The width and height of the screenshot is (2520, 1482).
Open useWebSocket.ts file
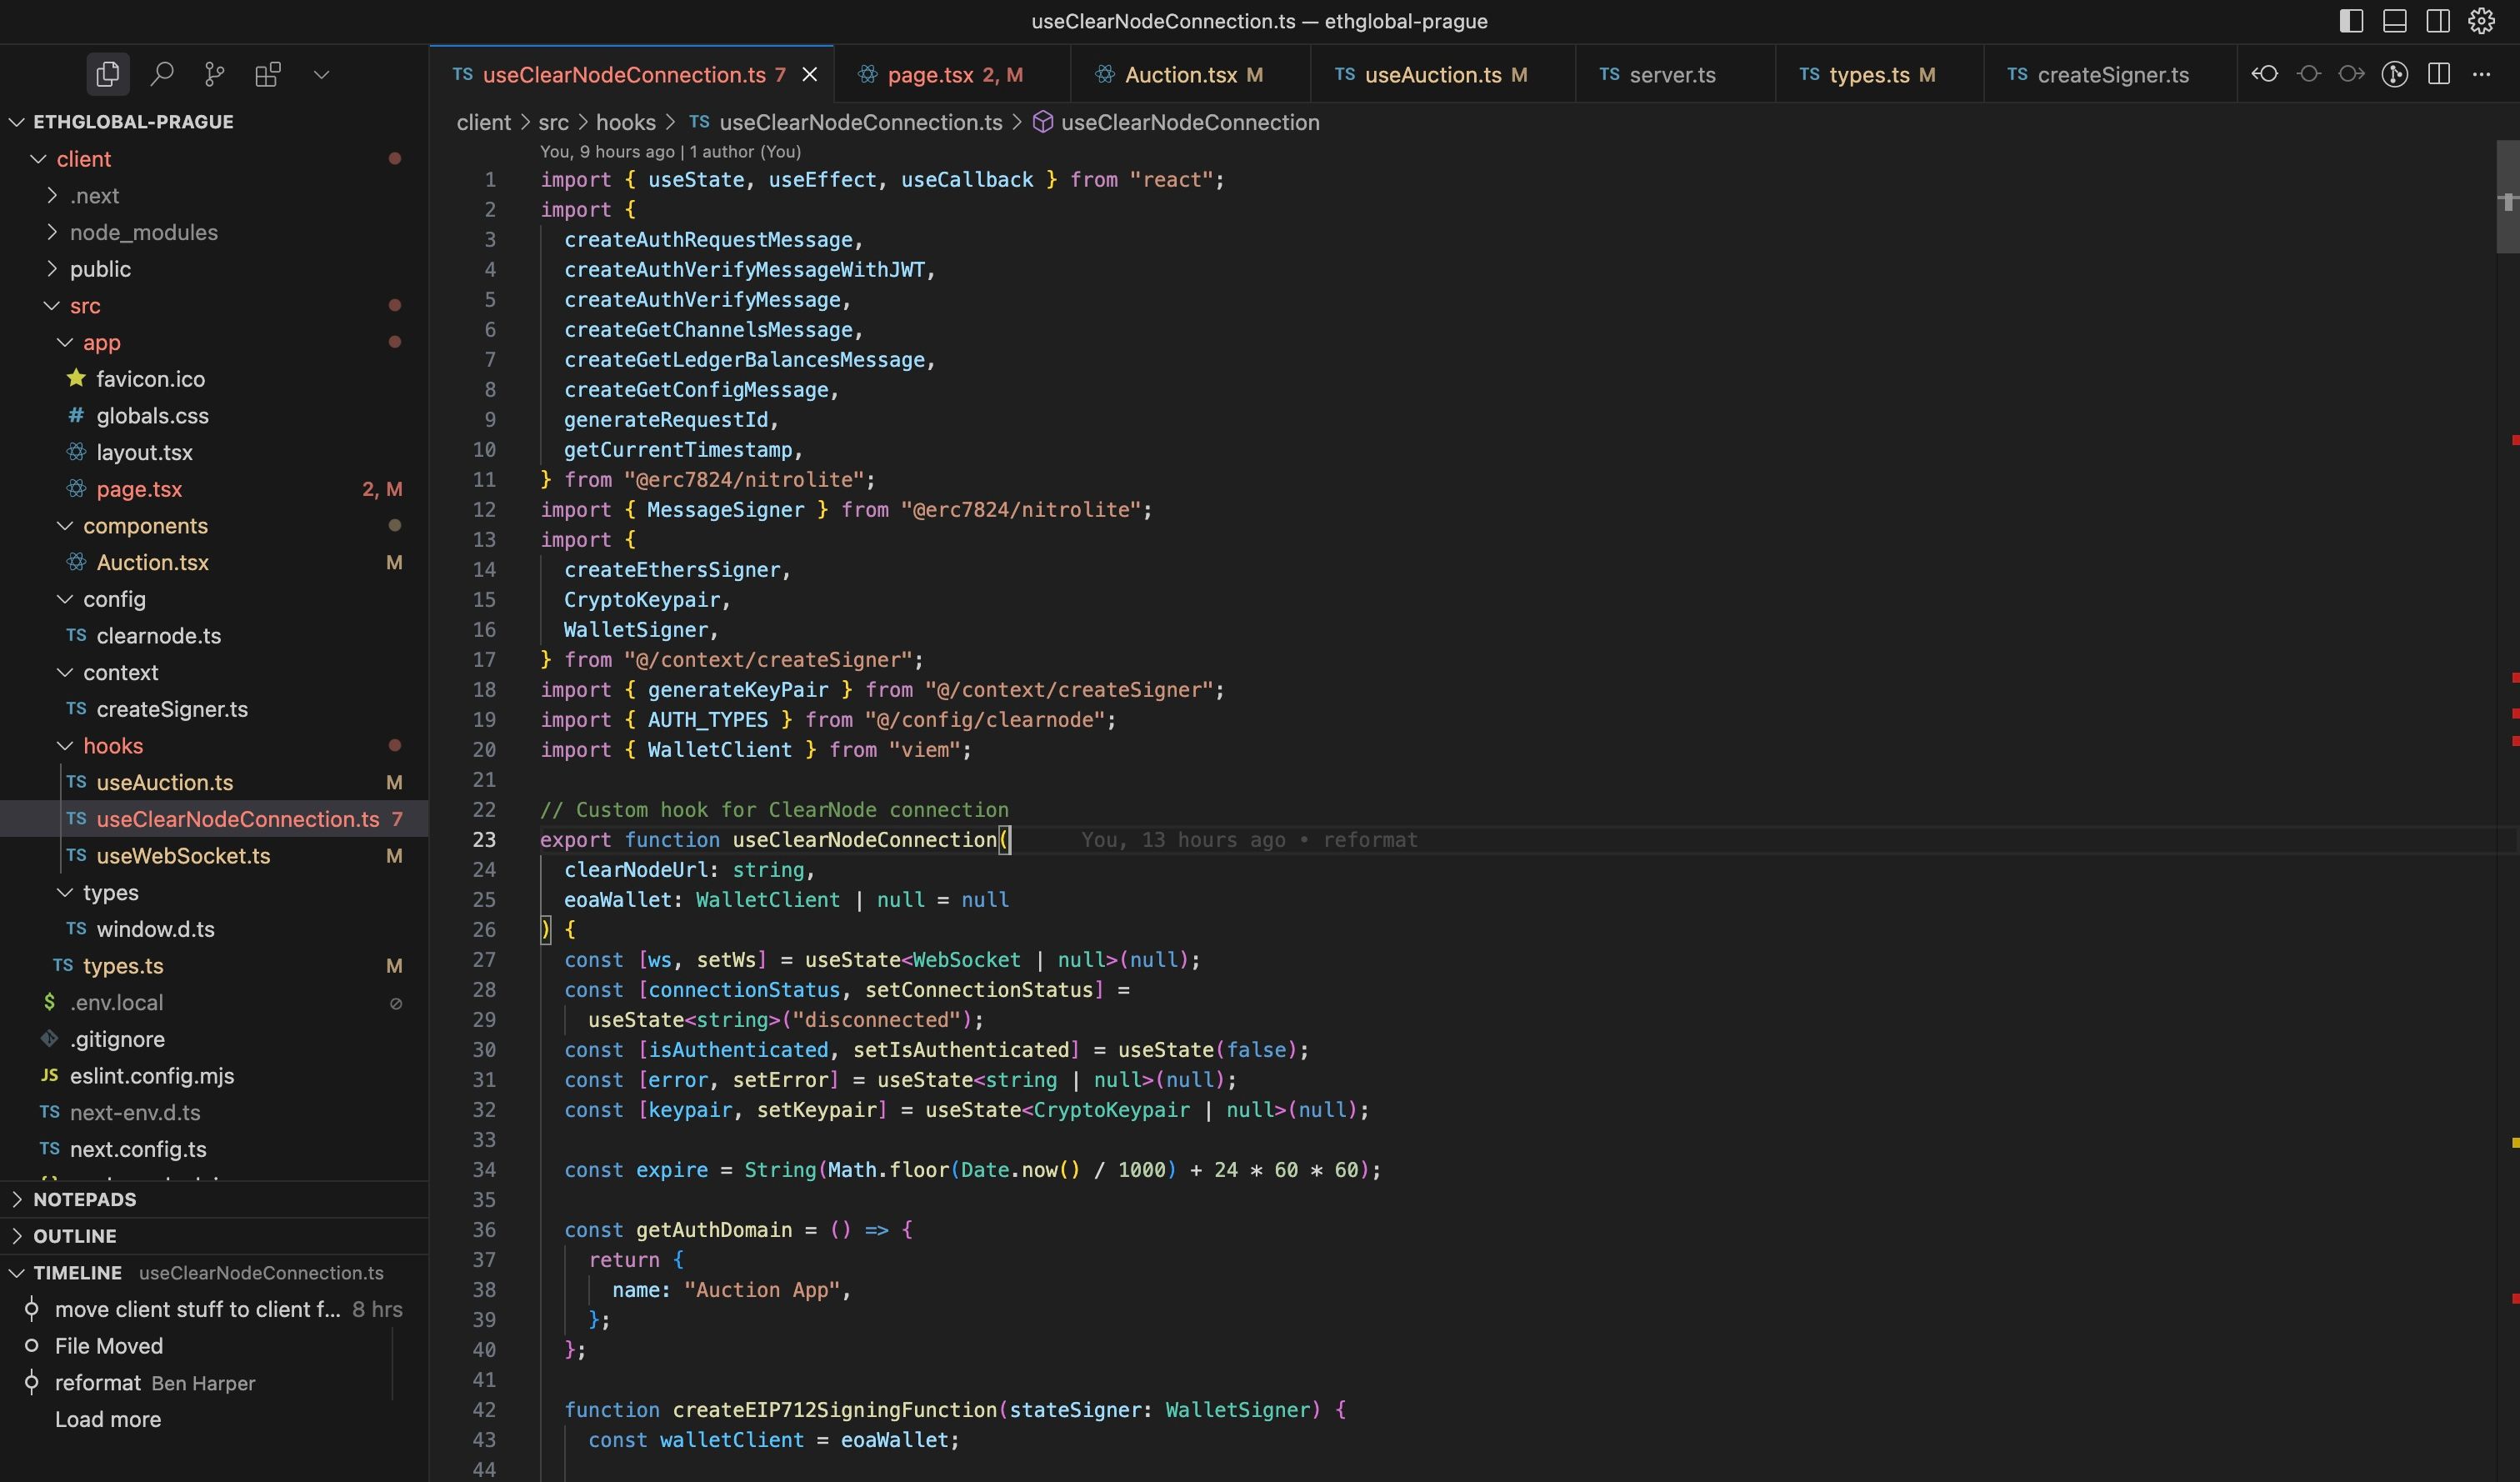[214, 856]
